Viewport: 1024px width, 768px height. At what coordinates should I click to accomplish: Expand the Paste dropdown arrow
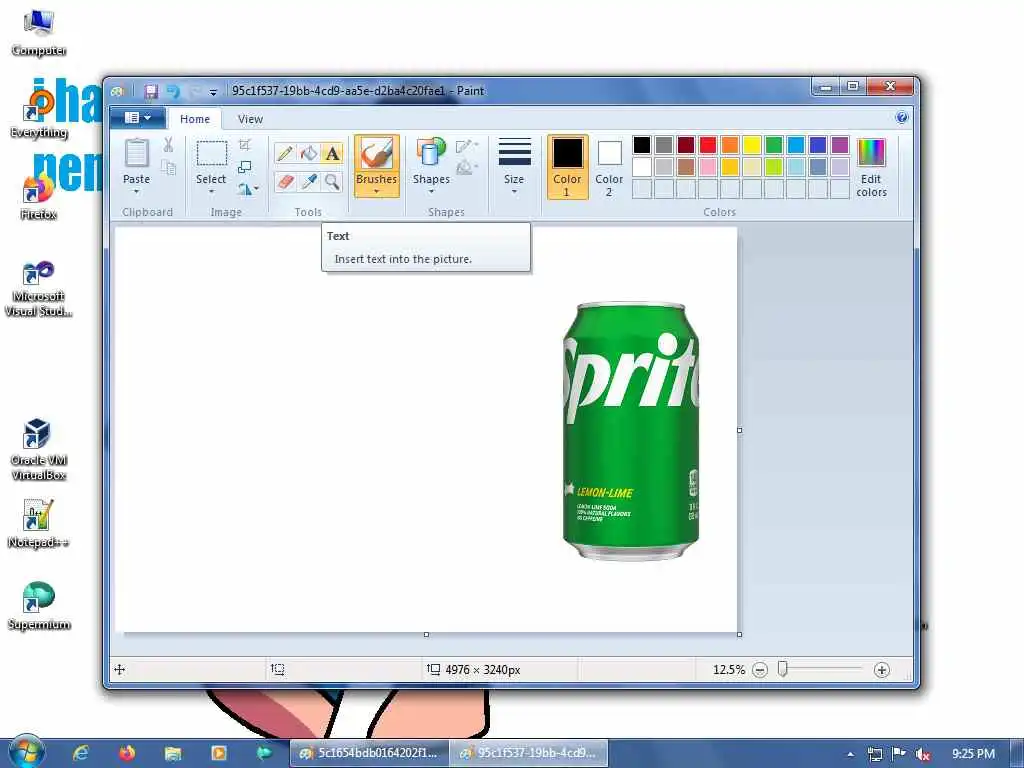tap(136, 192)
